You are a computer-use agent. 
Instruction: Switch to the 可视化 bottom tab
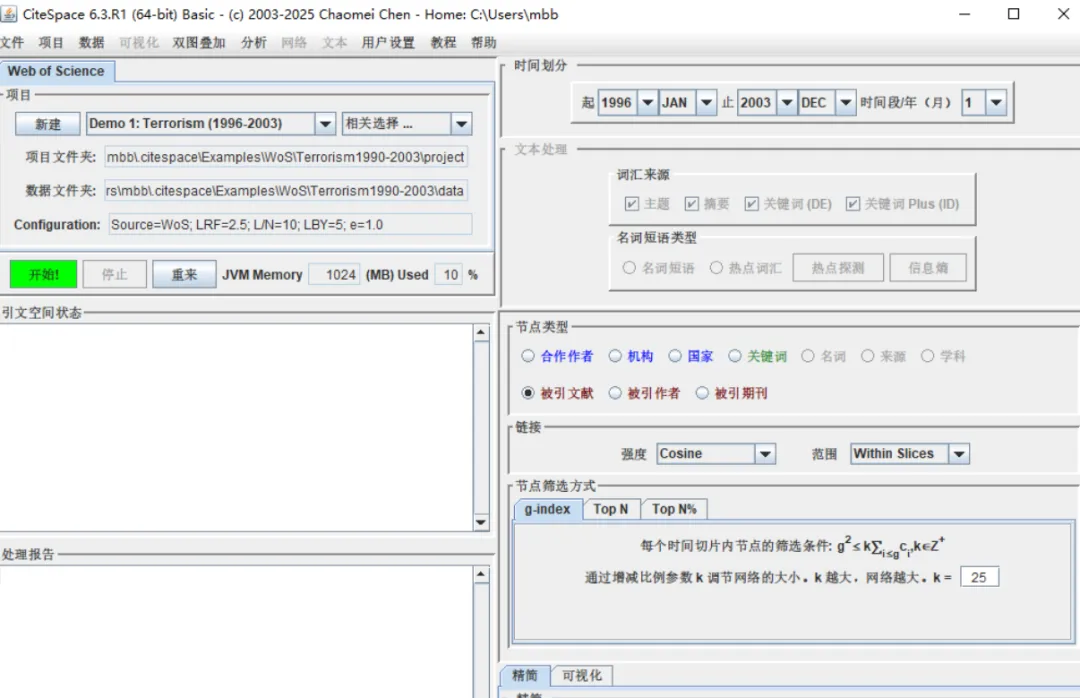point(582,675)
